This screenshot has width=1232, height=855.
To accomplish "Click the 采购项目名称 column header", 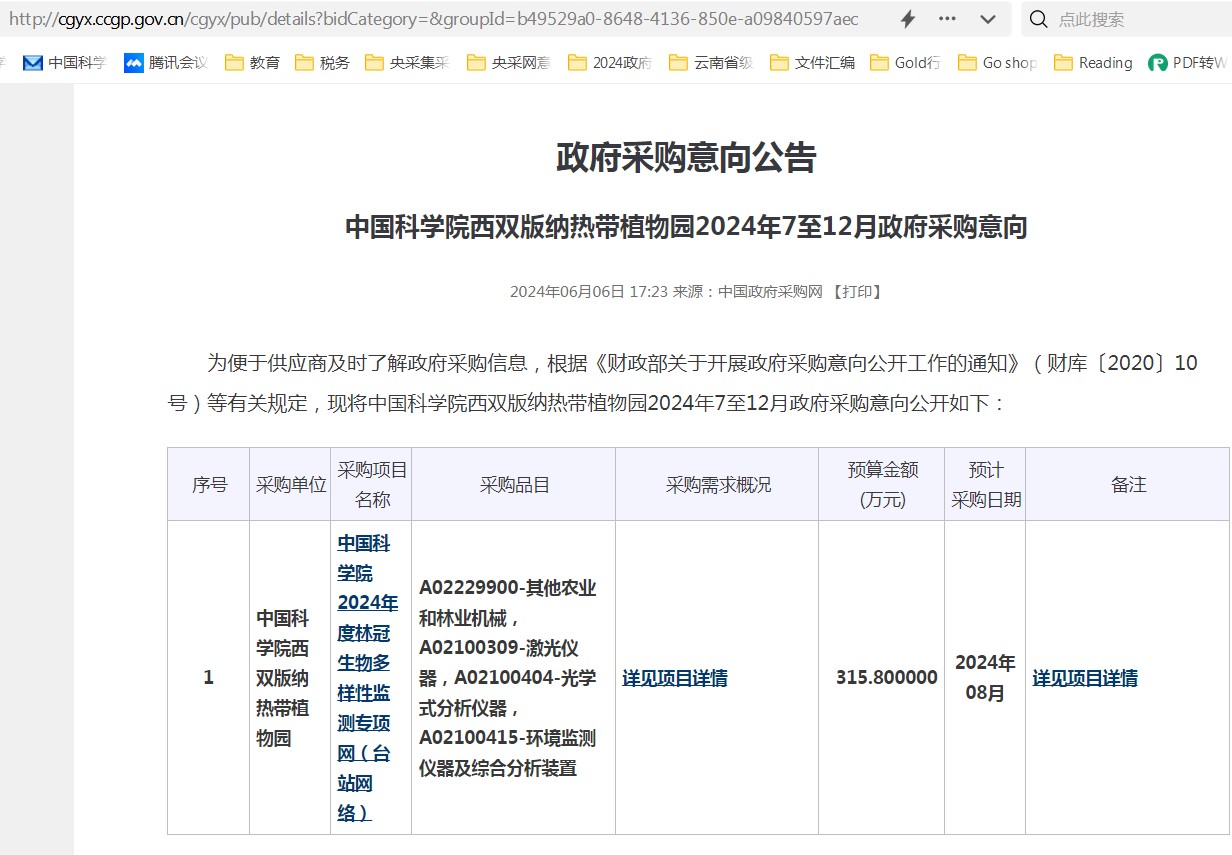I will (x=372, y=485).
